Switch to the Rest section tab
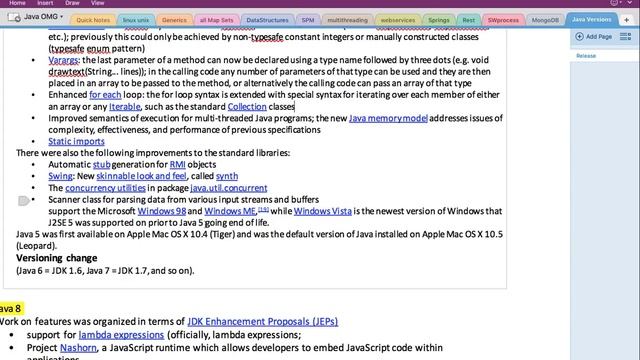Viewport: 640px width, 360px height. (x=469, y=20)
